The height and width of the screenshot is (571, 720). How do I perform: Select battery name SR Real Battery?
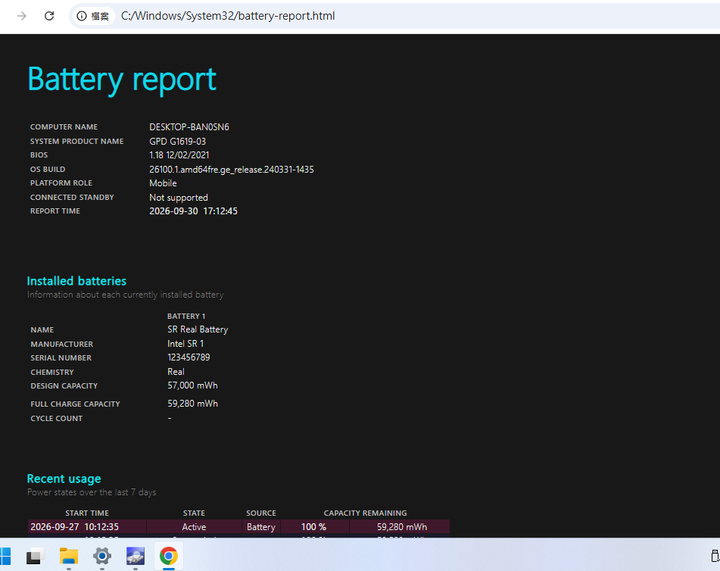point(197,330)
